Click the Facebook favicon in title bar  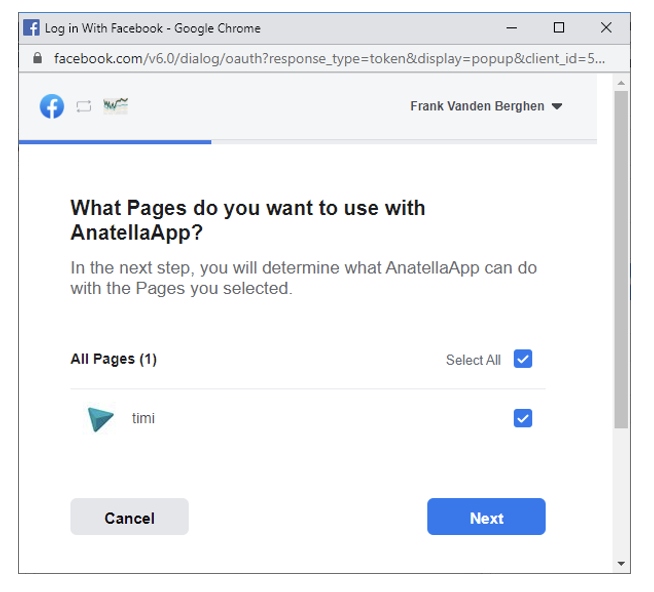point(31,28)
